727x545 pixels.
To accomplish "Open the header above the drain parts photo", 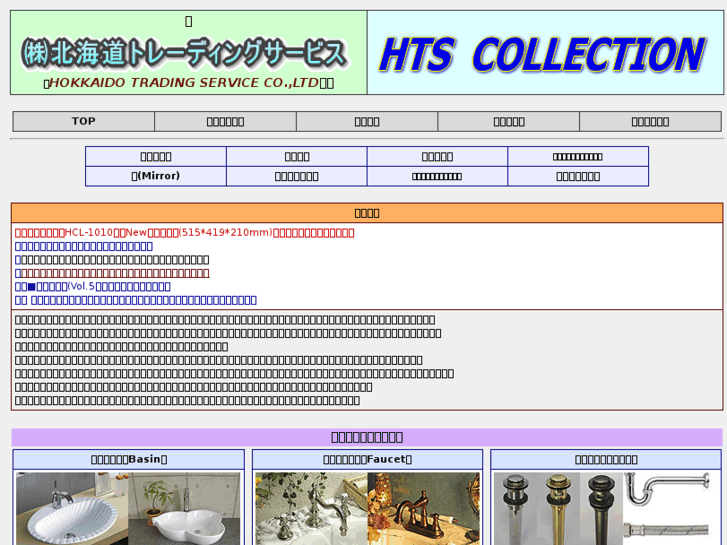I will point(606,459).
